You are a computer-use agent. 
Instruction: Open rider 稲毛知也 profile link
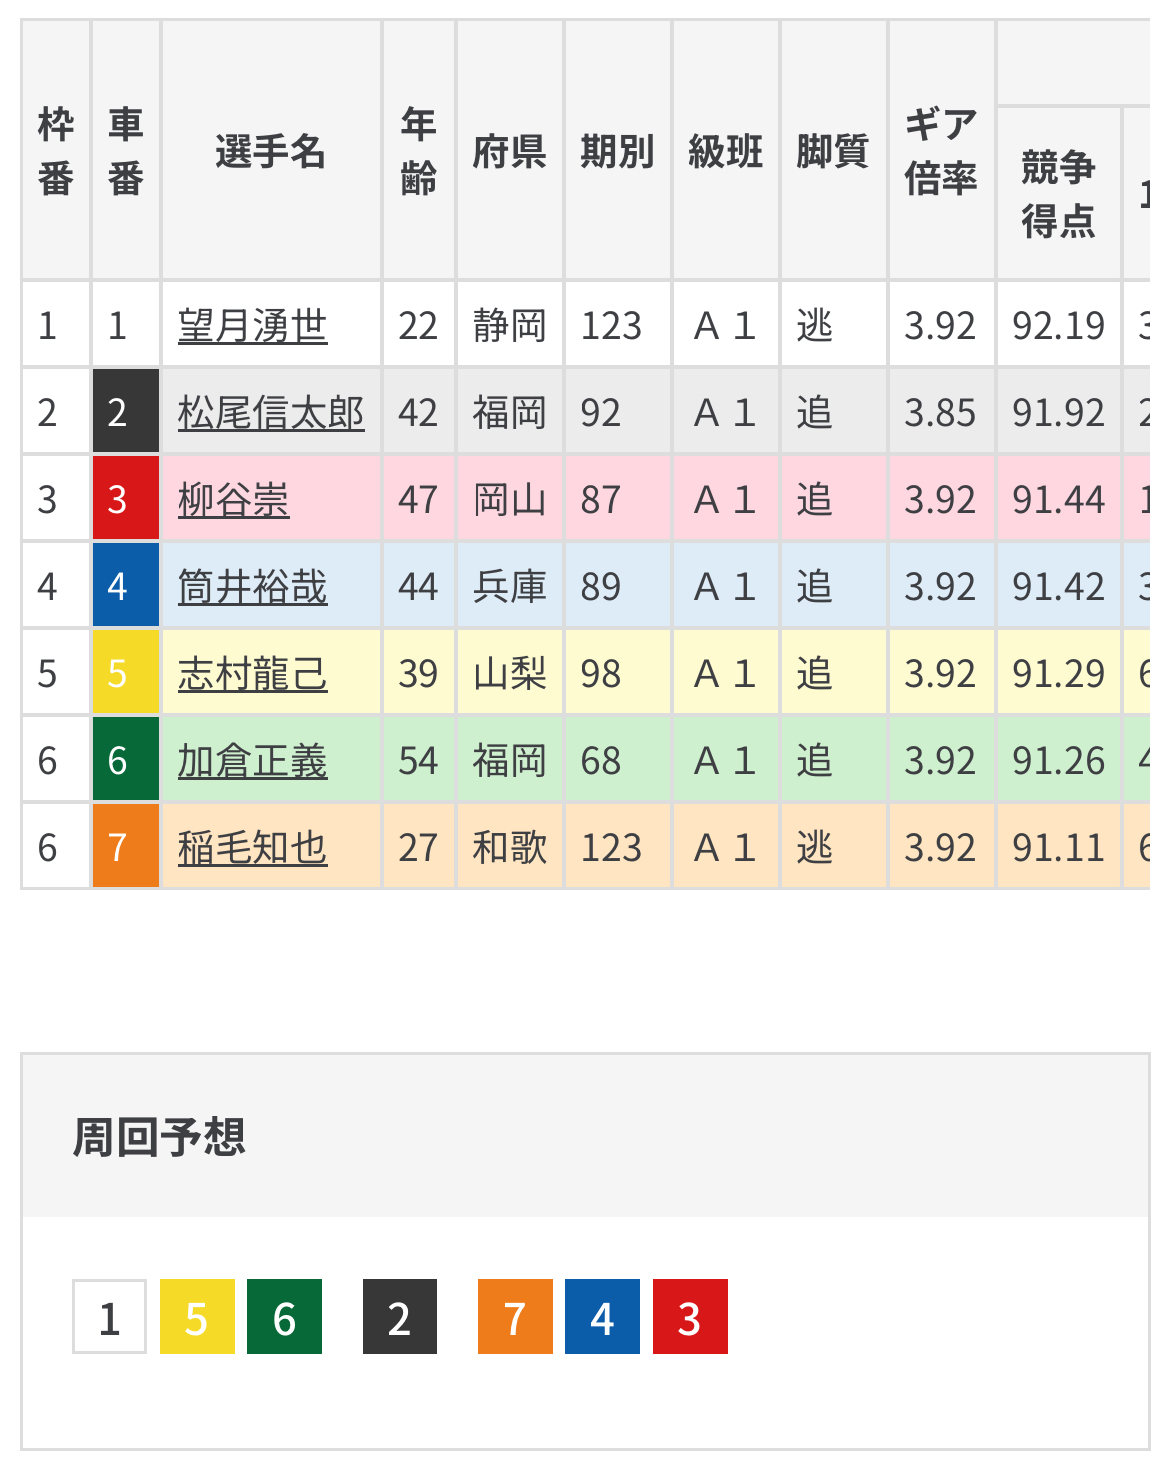click(252, 848)
